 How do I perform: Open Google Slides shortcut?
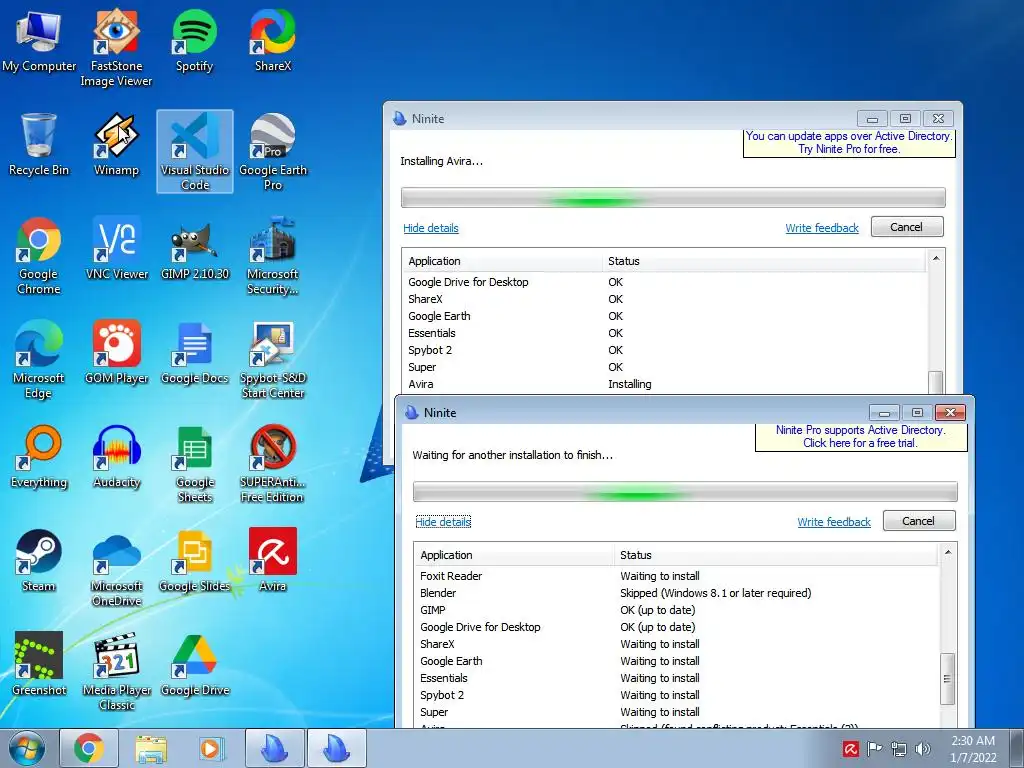[x=195, y=560]
